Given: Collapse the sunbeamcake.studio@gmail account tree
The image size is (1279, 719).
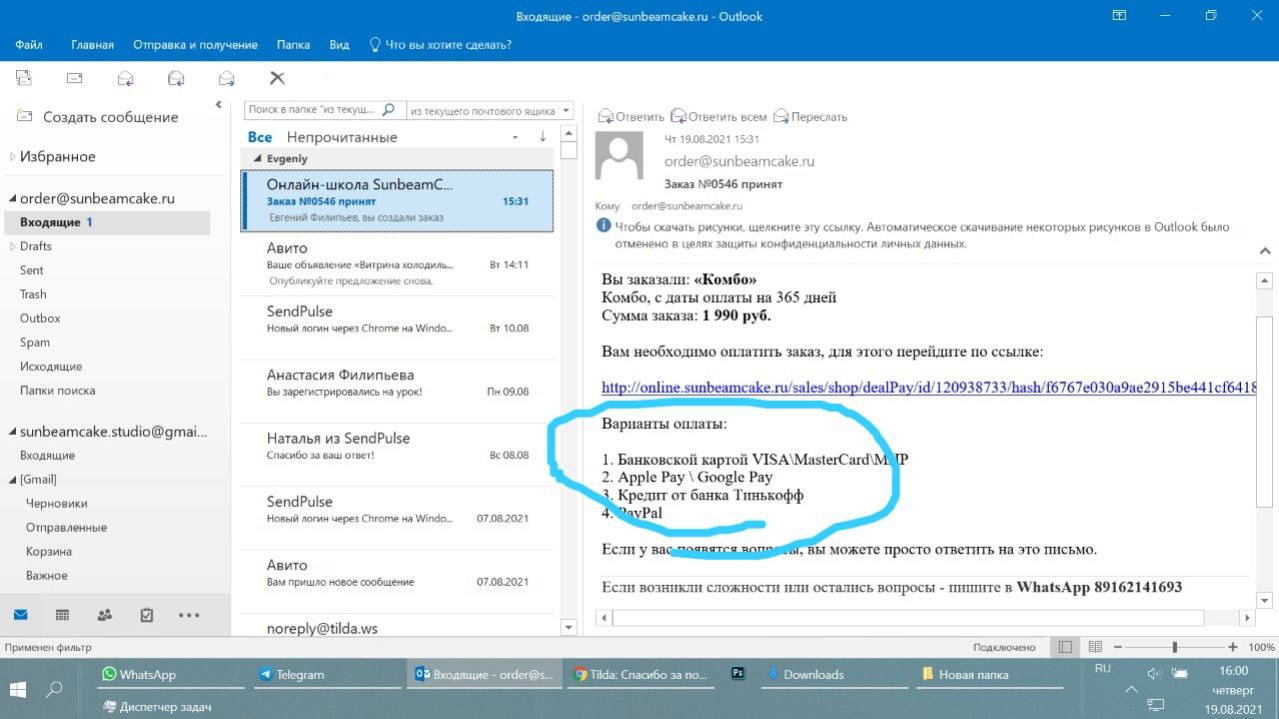Looking at the screenshot, I should pos(12,432).
